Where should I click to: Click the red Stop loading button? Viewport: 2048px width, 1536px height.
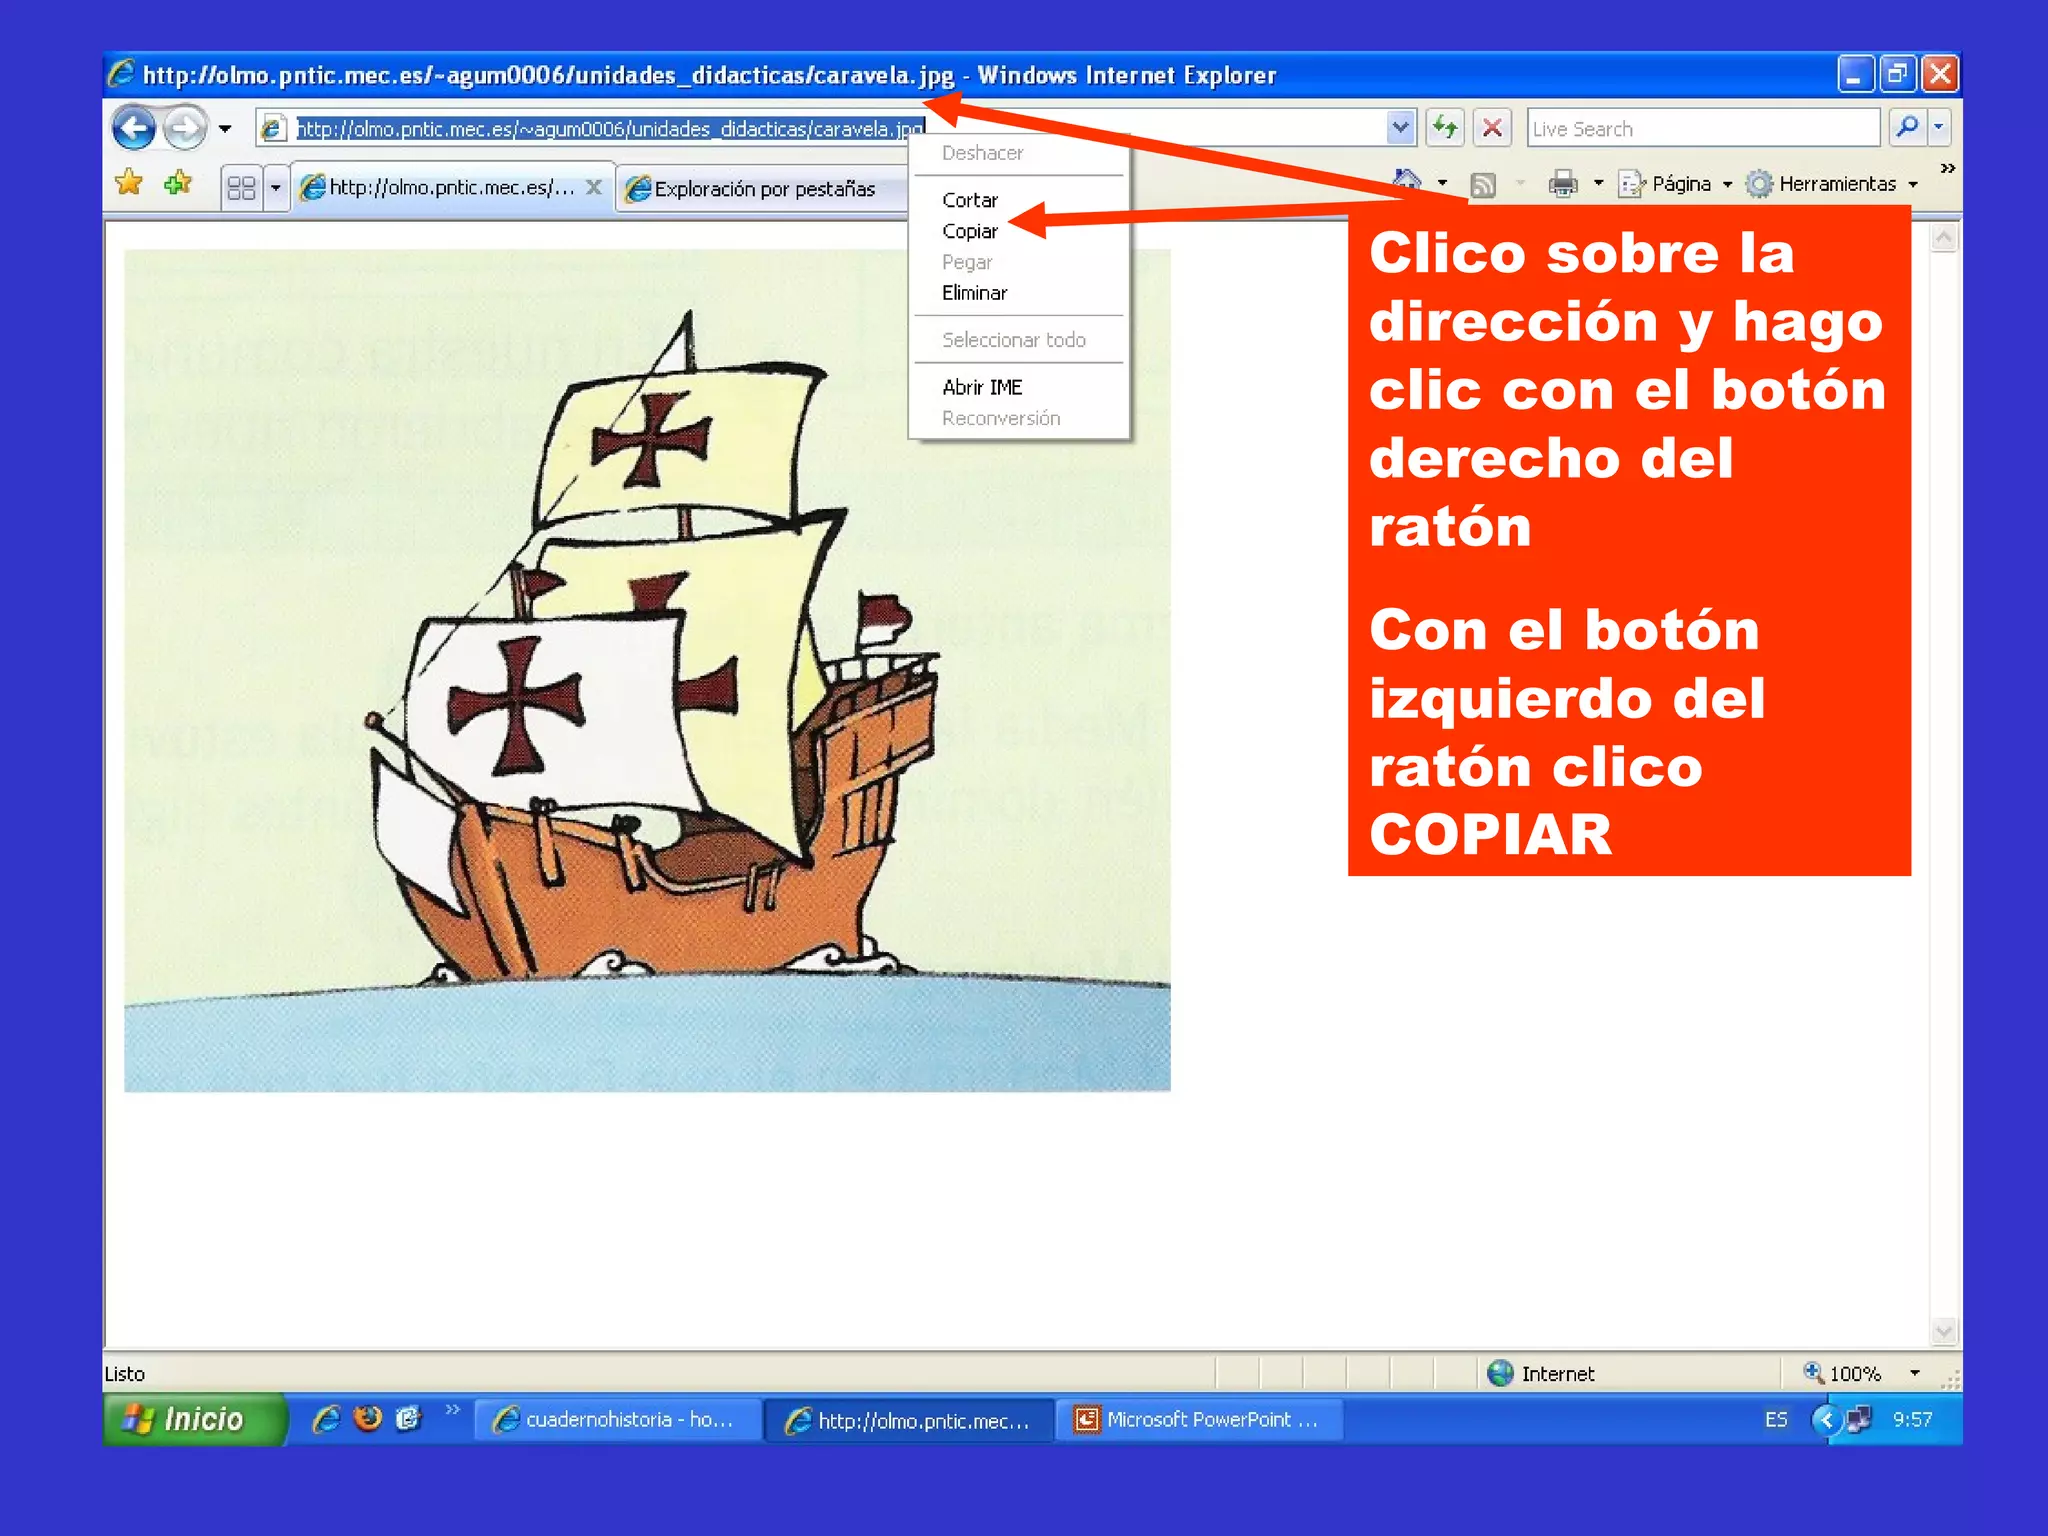click(1492, 128)
